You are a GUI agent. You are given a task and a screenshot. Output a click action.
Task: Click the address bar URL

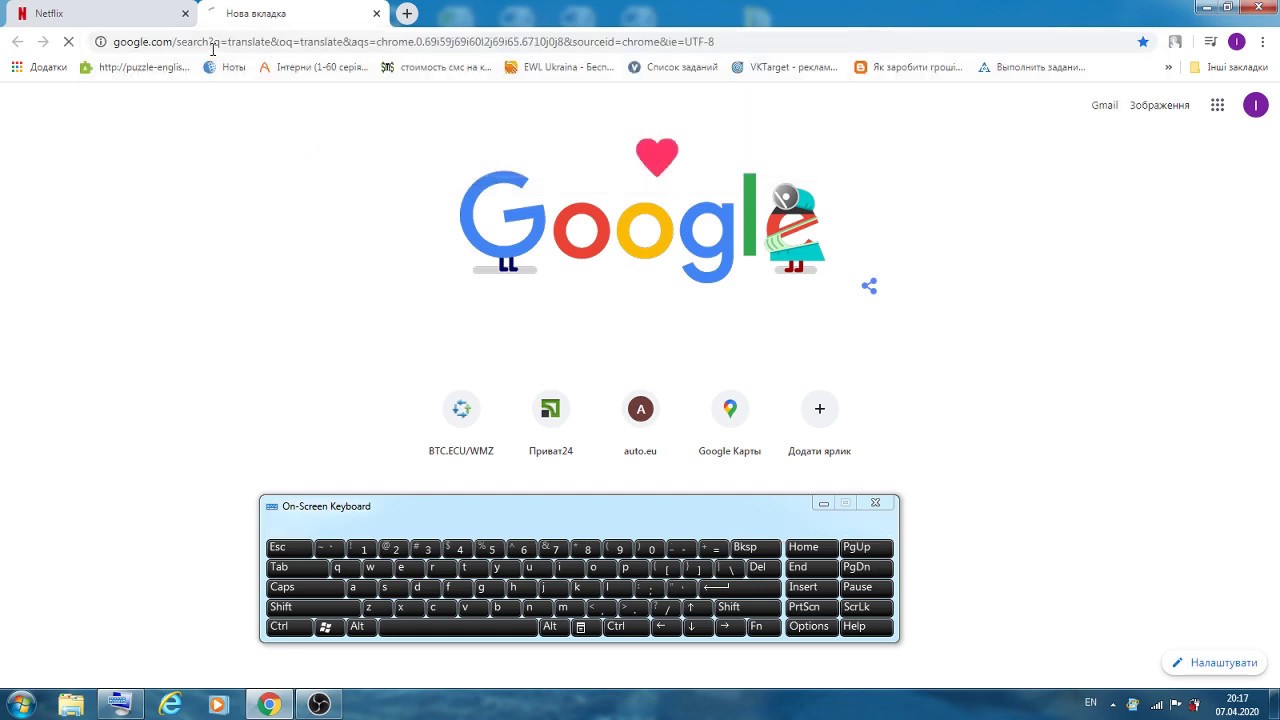pyautogui.click(x=413, y=42)
